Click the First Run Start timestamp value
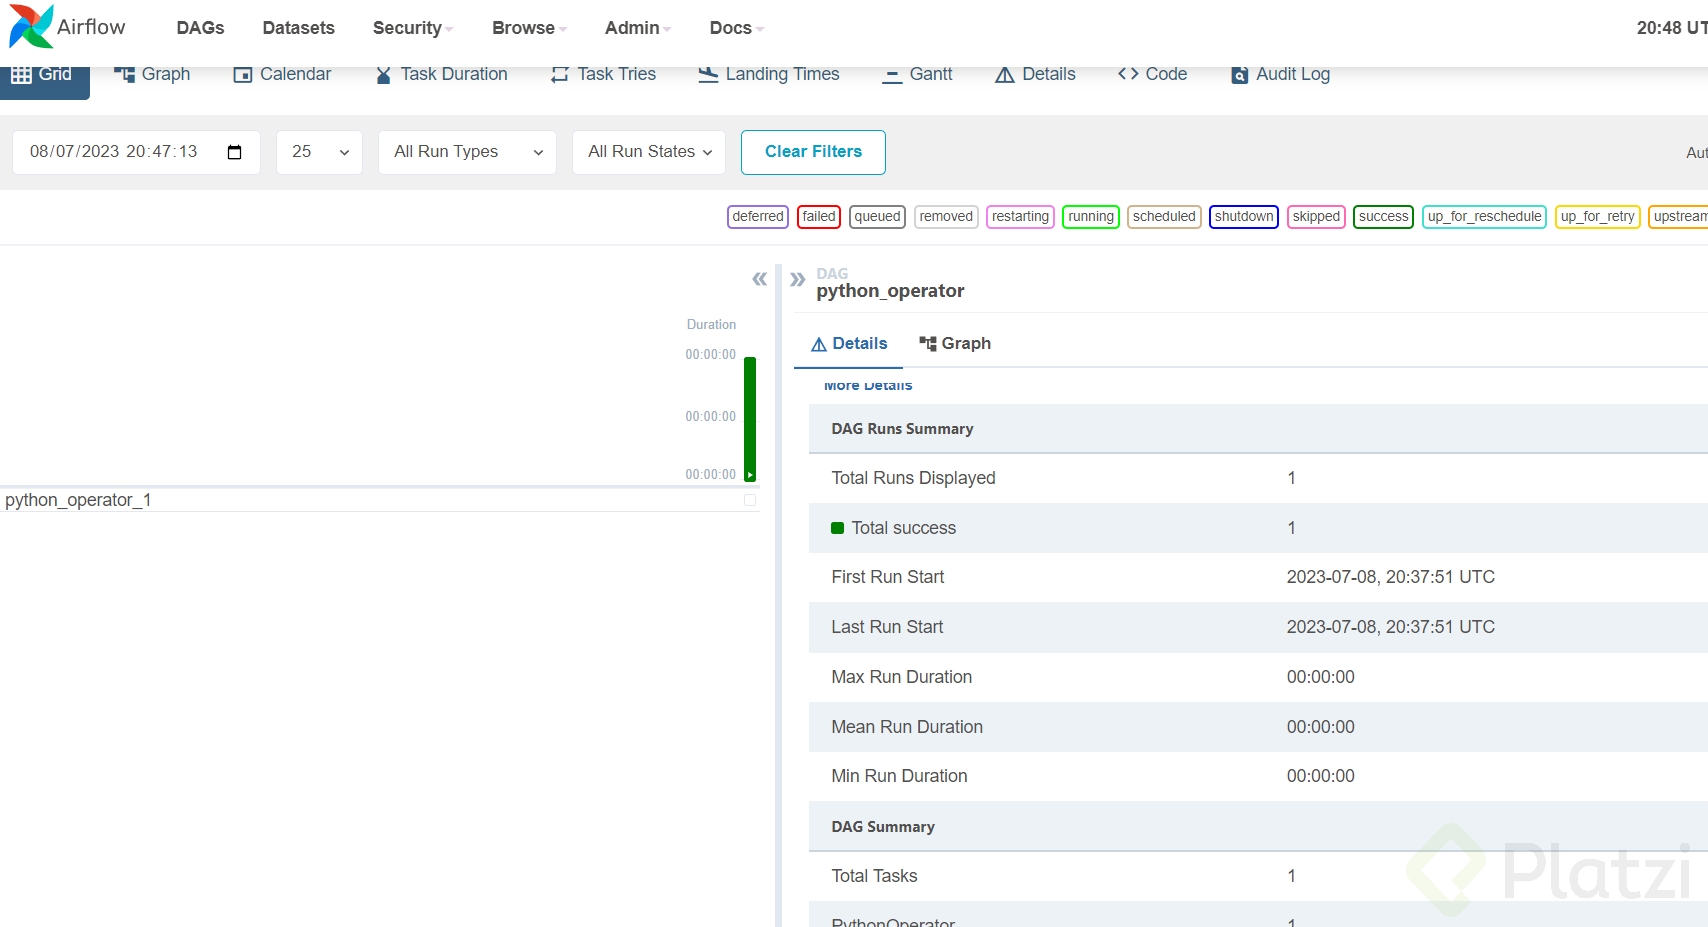The width and height of the screenshot is (1708, 927). (1390, 577)
